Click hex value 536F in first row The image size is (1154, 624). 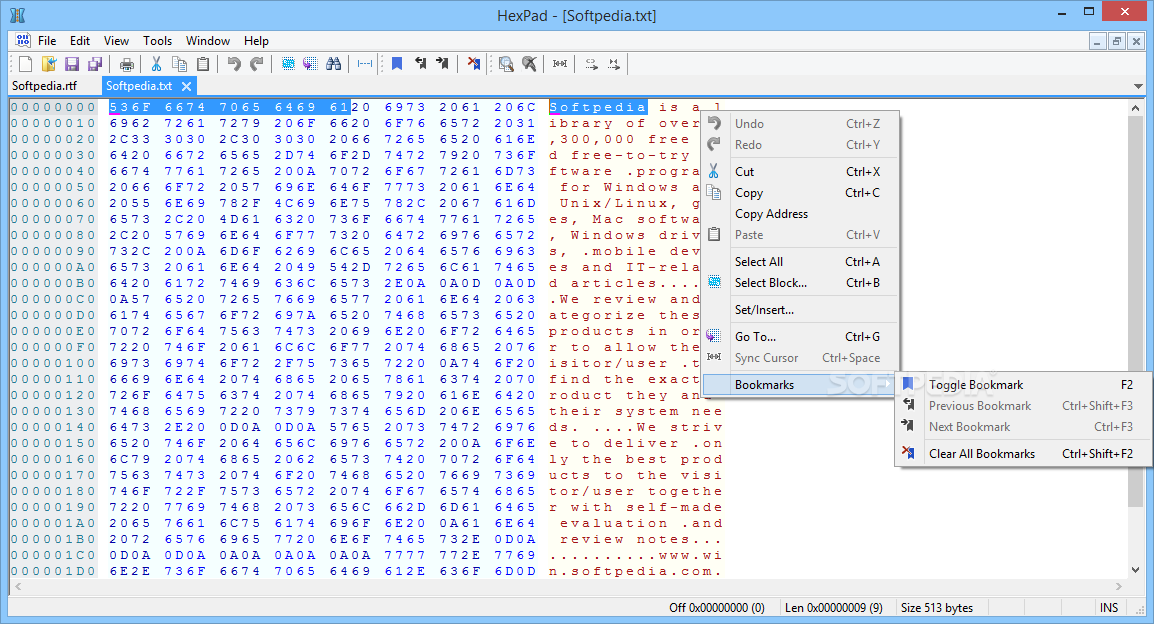(130, 107)
